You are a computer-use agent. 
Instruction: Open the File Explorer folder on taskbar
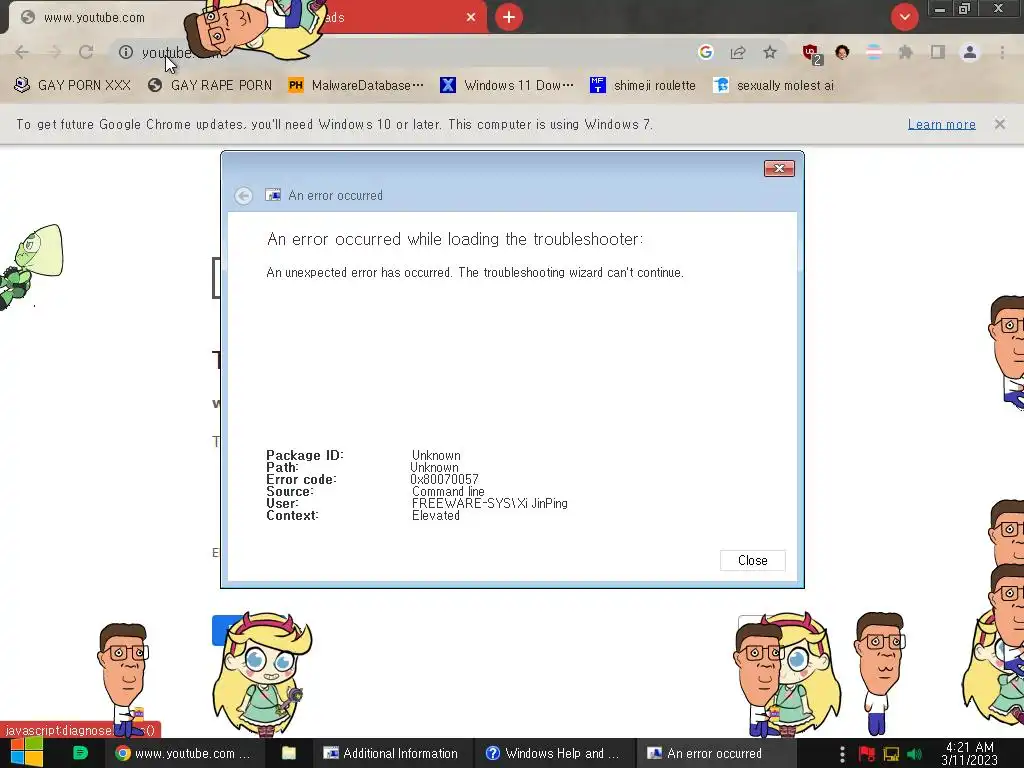pyautogui.click(x=289, y=753)
